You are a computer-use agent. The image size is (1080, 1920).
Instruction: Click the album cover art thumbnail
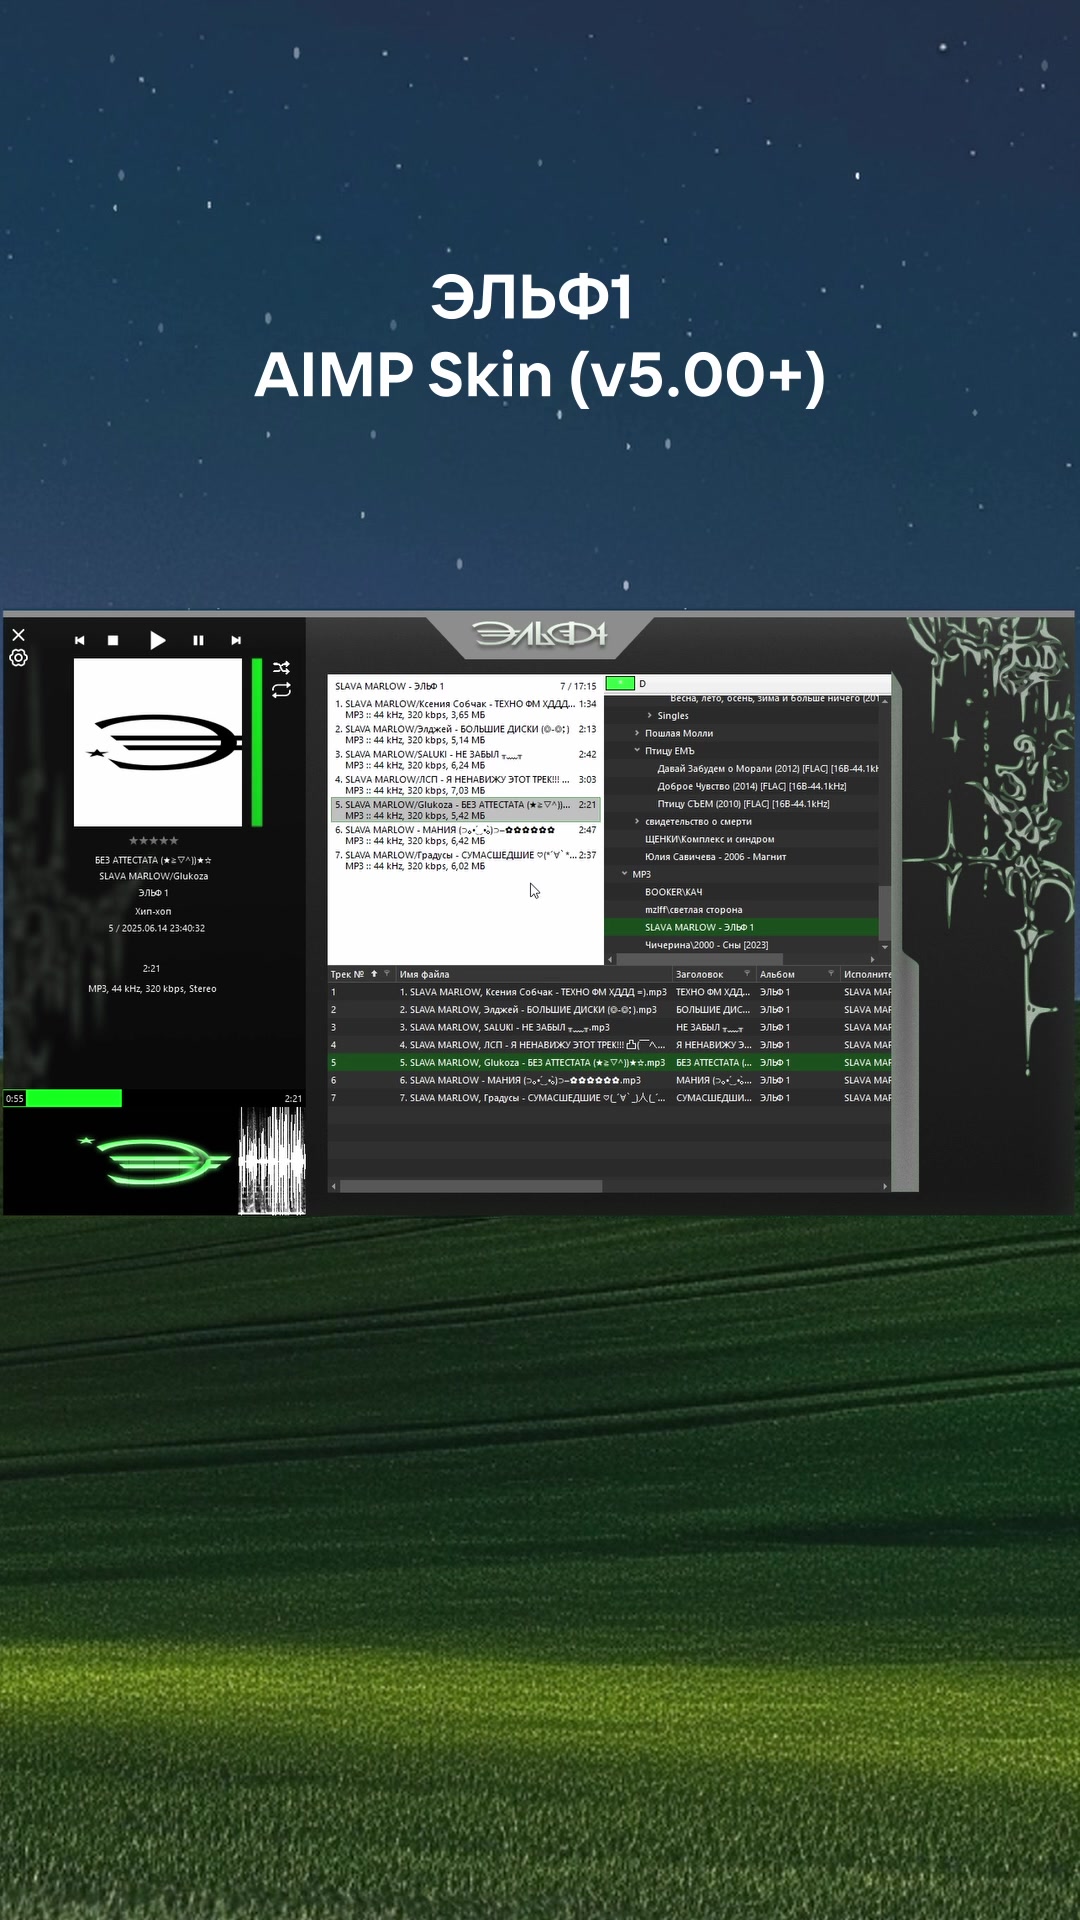click(x=158, y=742)
